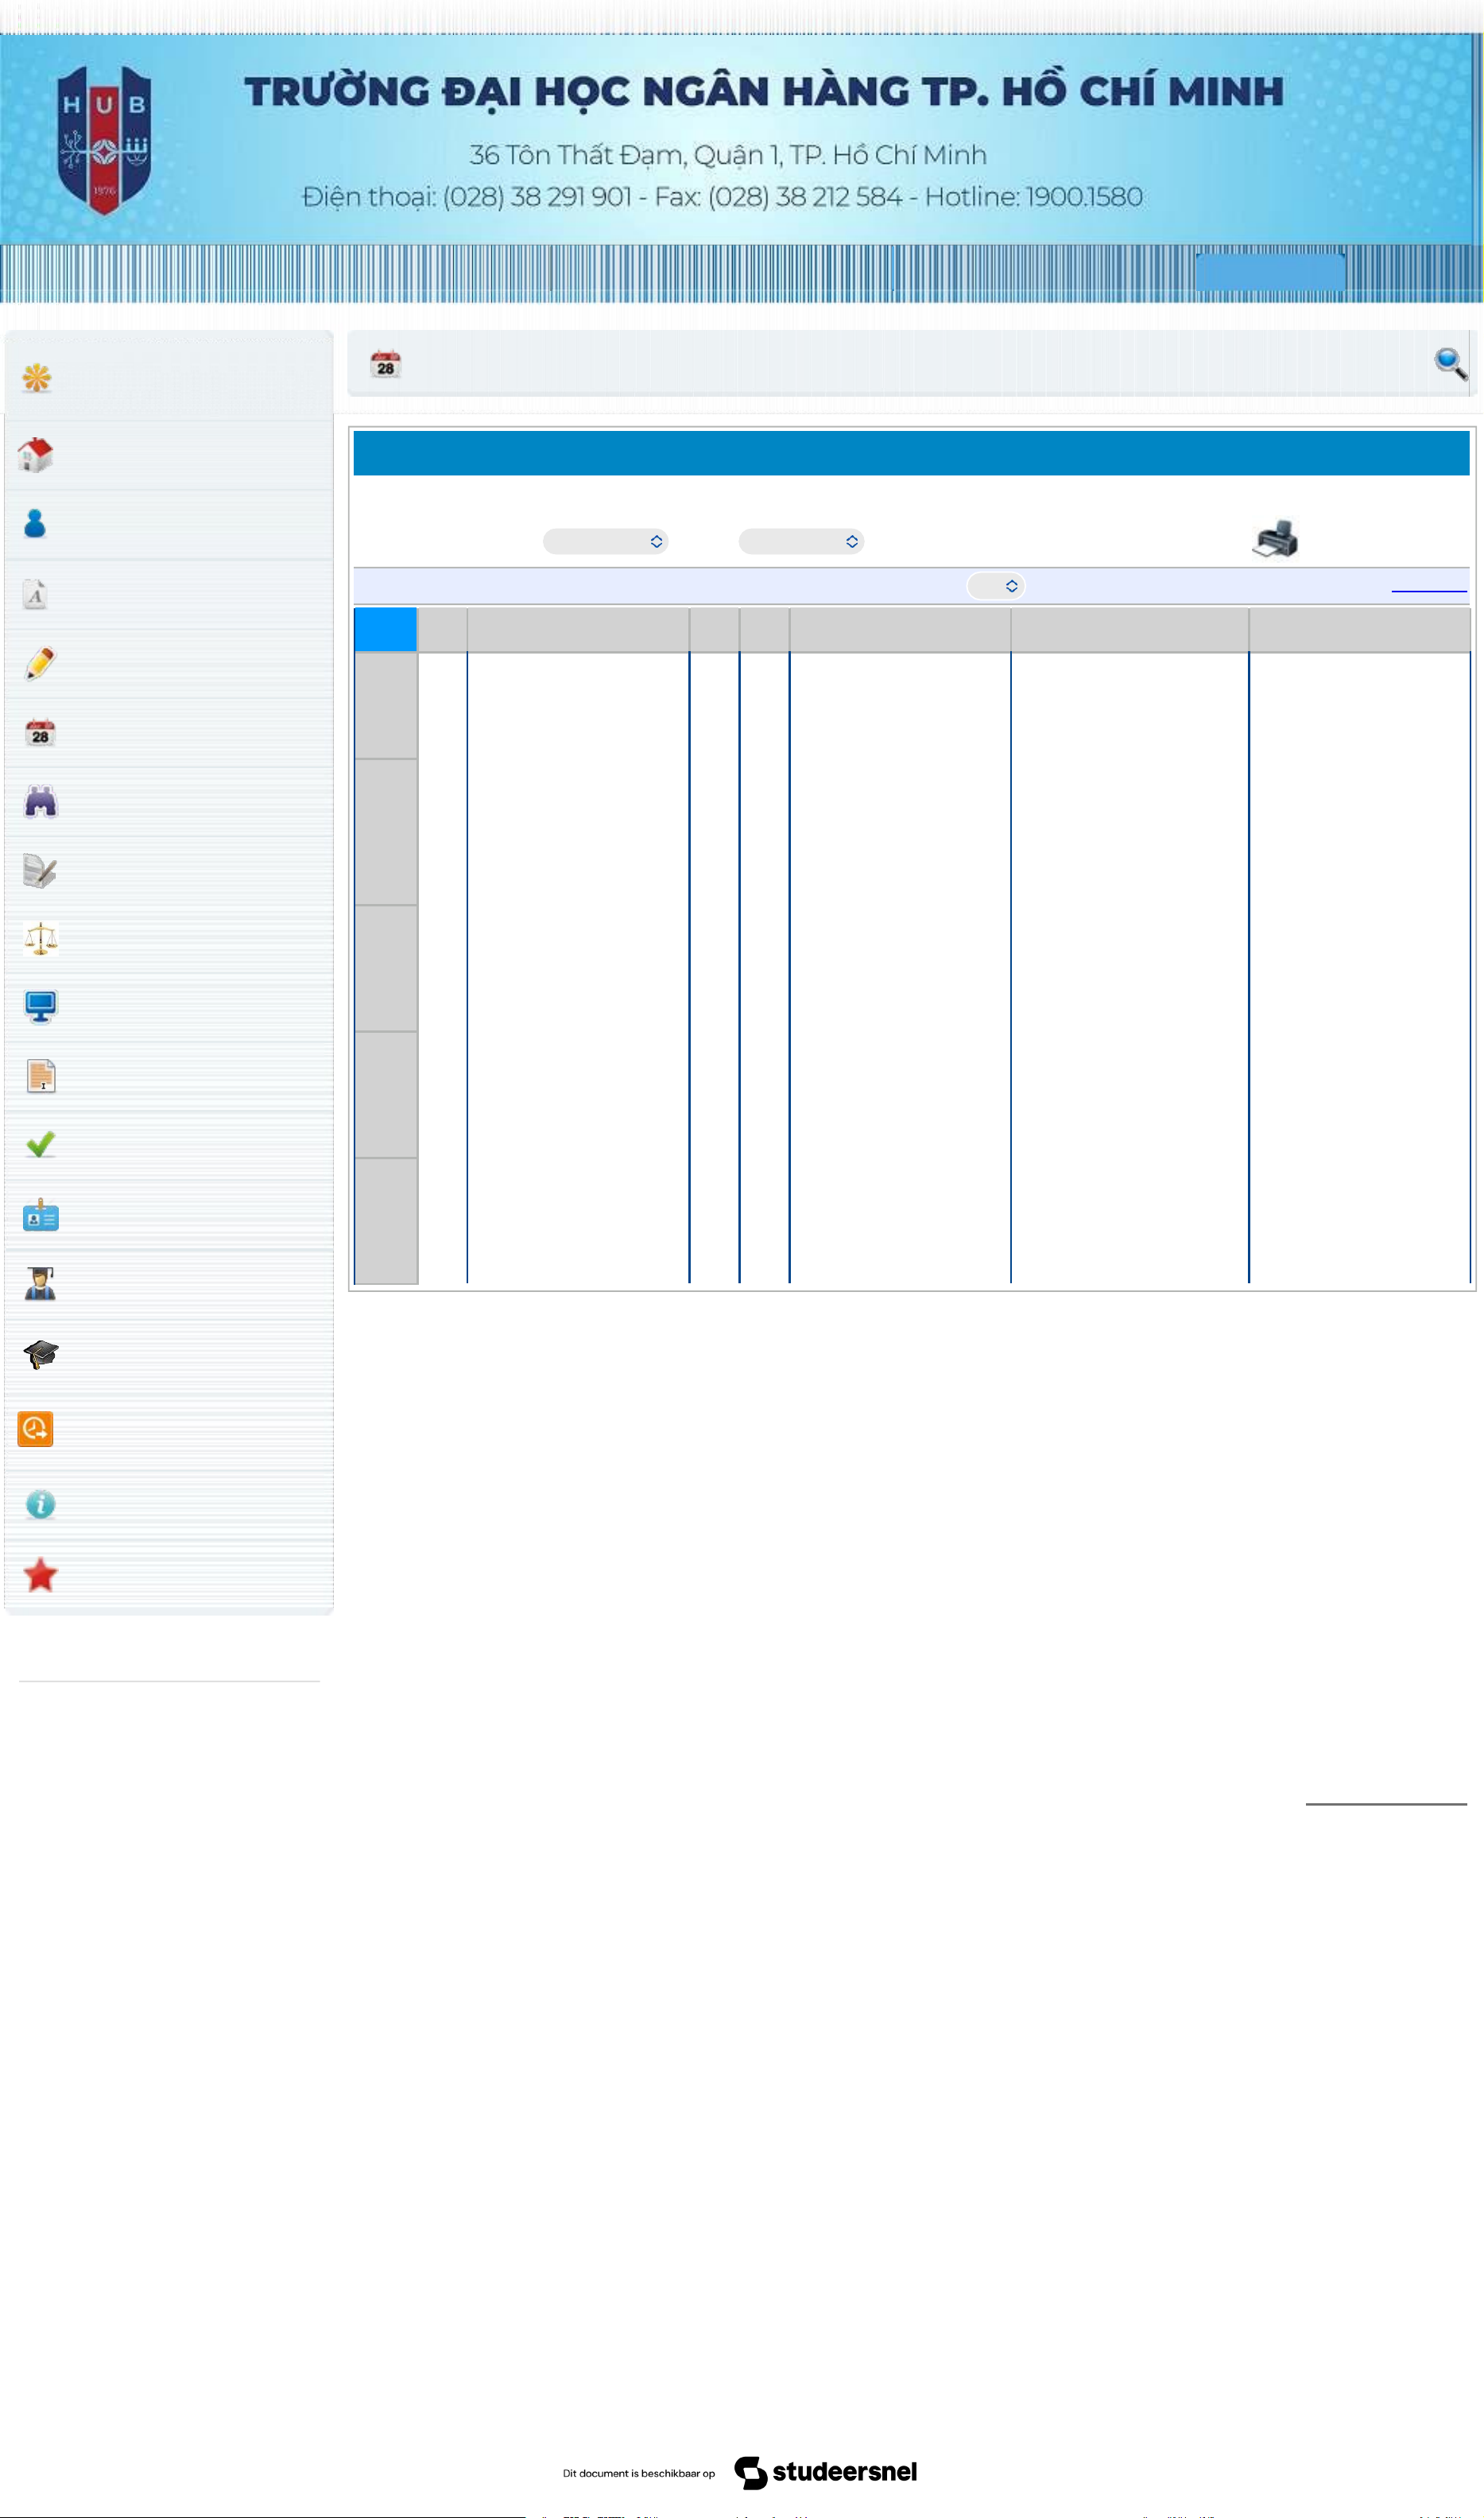Open the blue person profile icon

[35, 523]
